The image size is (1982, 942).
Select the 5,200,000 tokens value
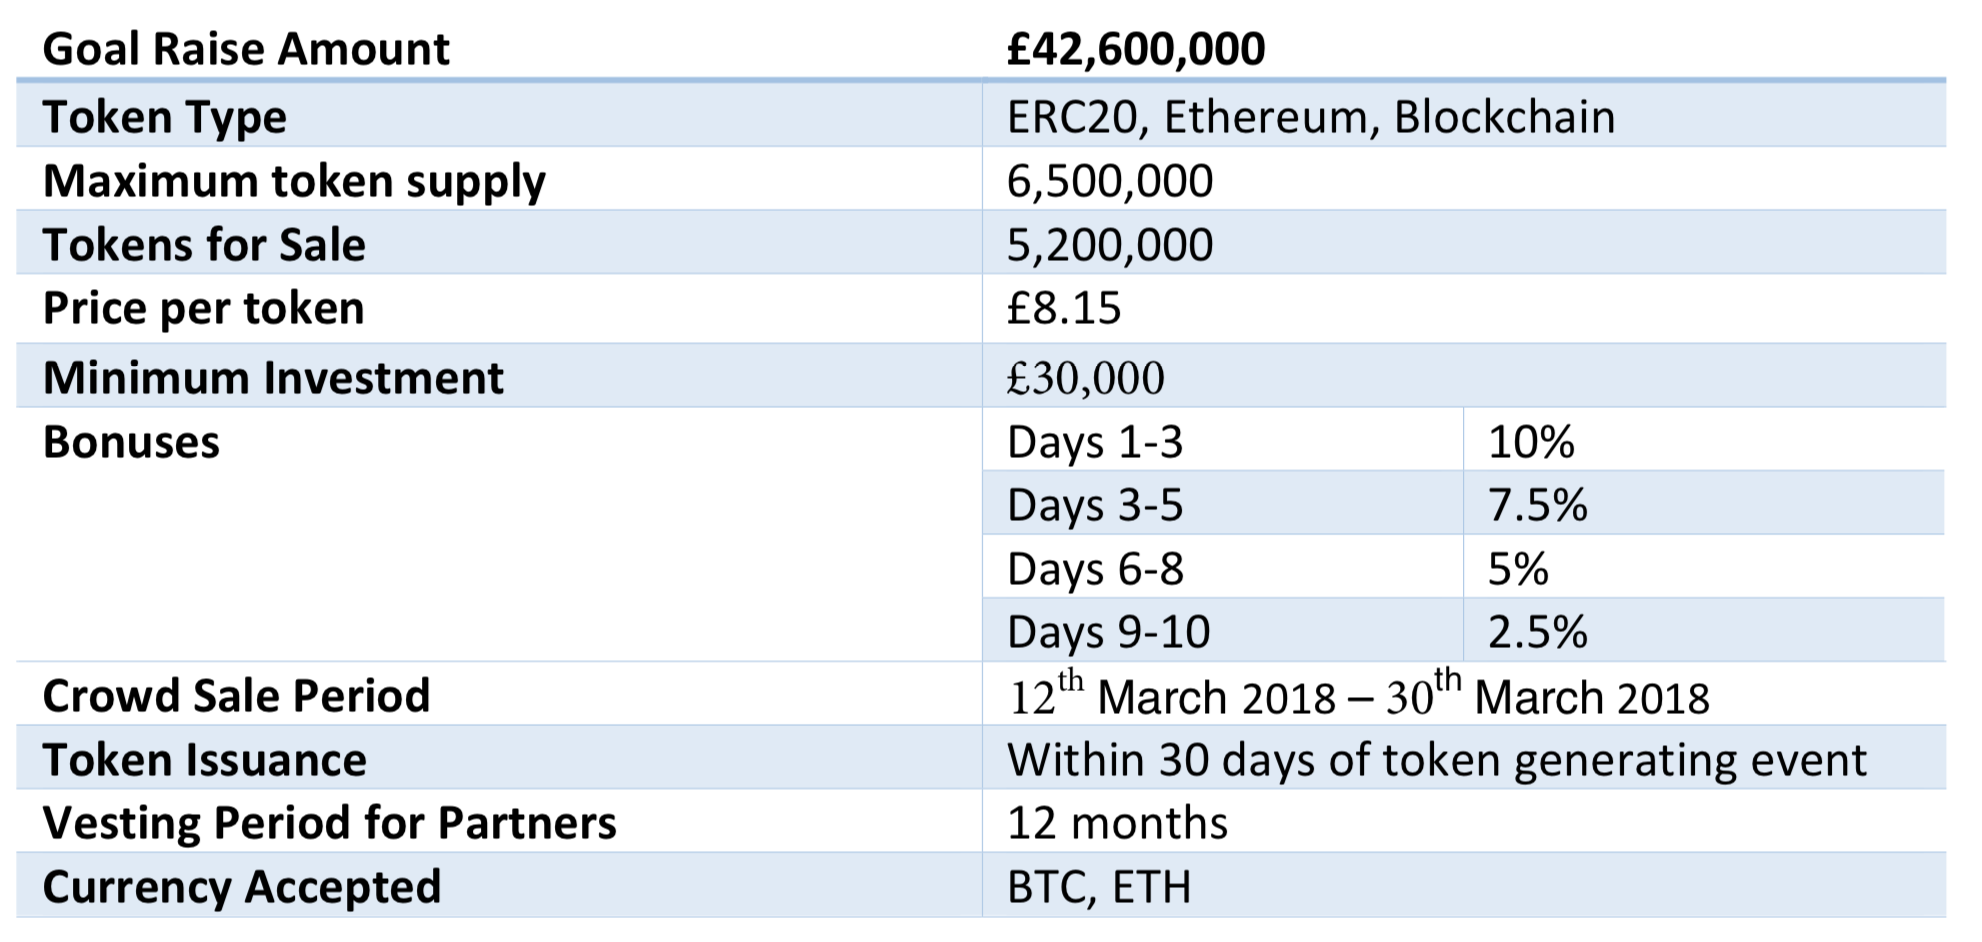tap(1110, 245)
